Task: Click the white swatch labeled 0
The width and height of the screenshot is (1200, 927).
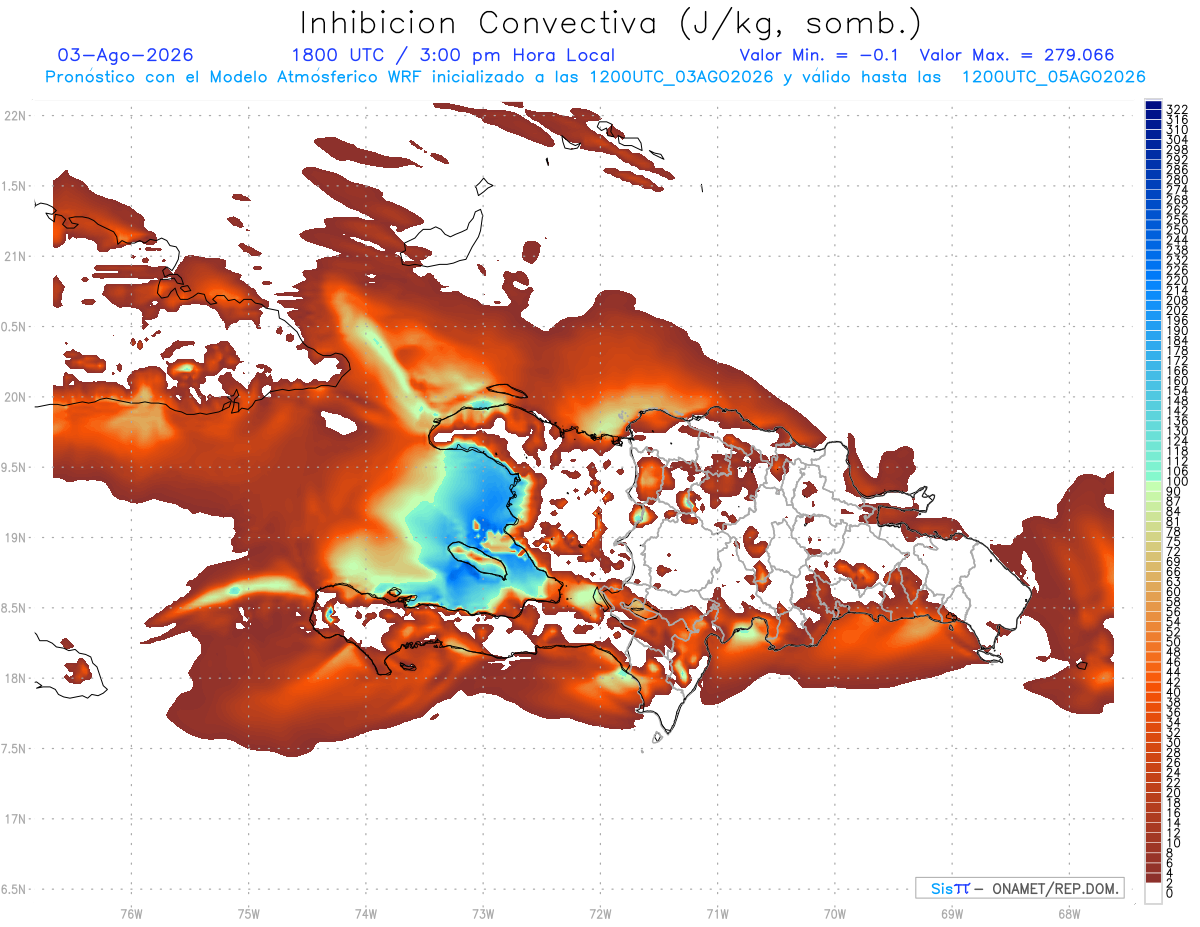Action: [1153, 893]
